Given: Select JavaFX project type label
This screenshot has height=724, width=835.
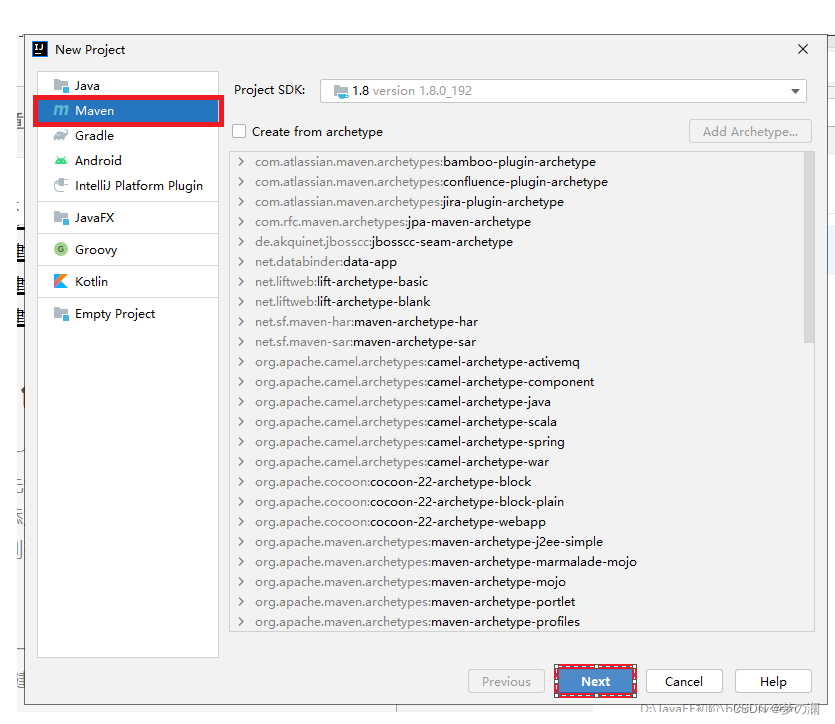Looking at the screenshot, I should (x=94, y=217).
